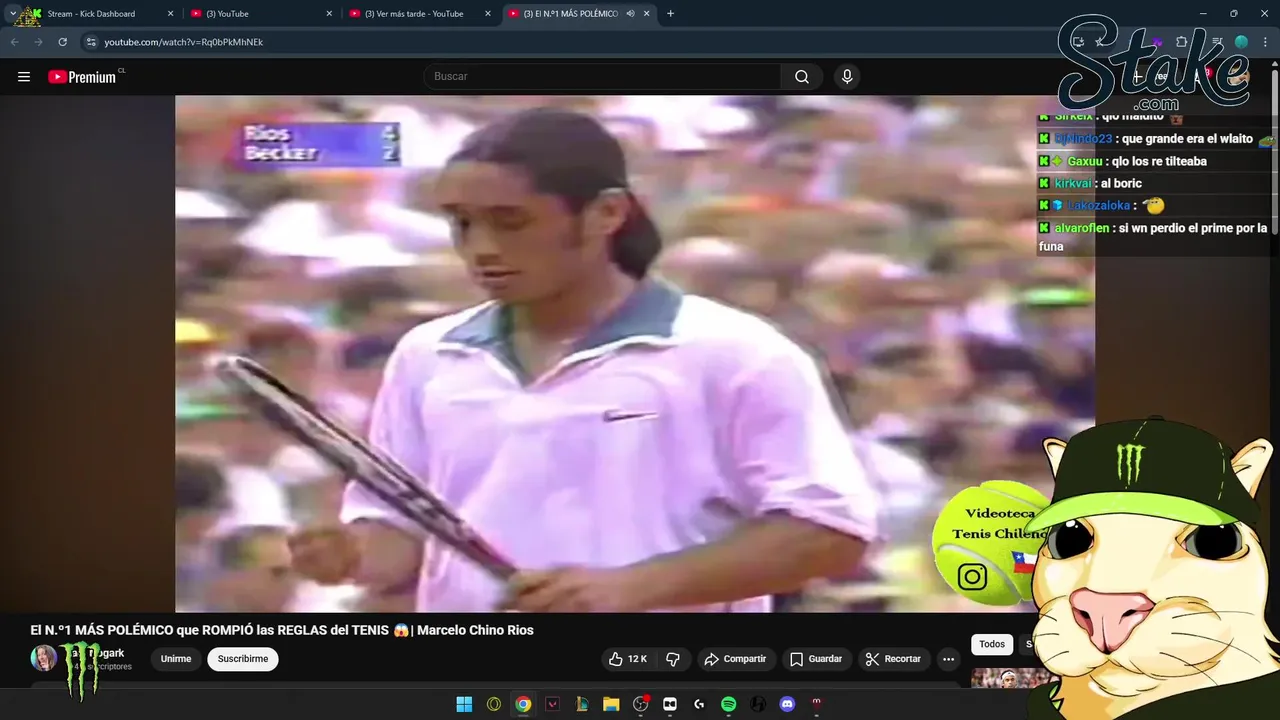Open the Chrome extensions puzzle icon
Screen dimensions: 1280x720
pos(1182,42)
